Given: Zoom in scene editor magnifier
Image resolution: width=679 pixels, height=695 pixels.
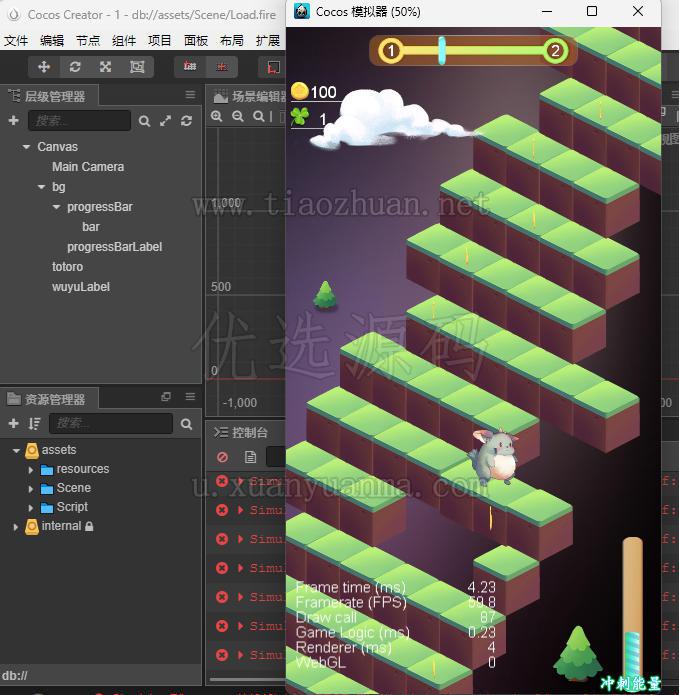Looking at the screenshot, I should tap(216, 117).
